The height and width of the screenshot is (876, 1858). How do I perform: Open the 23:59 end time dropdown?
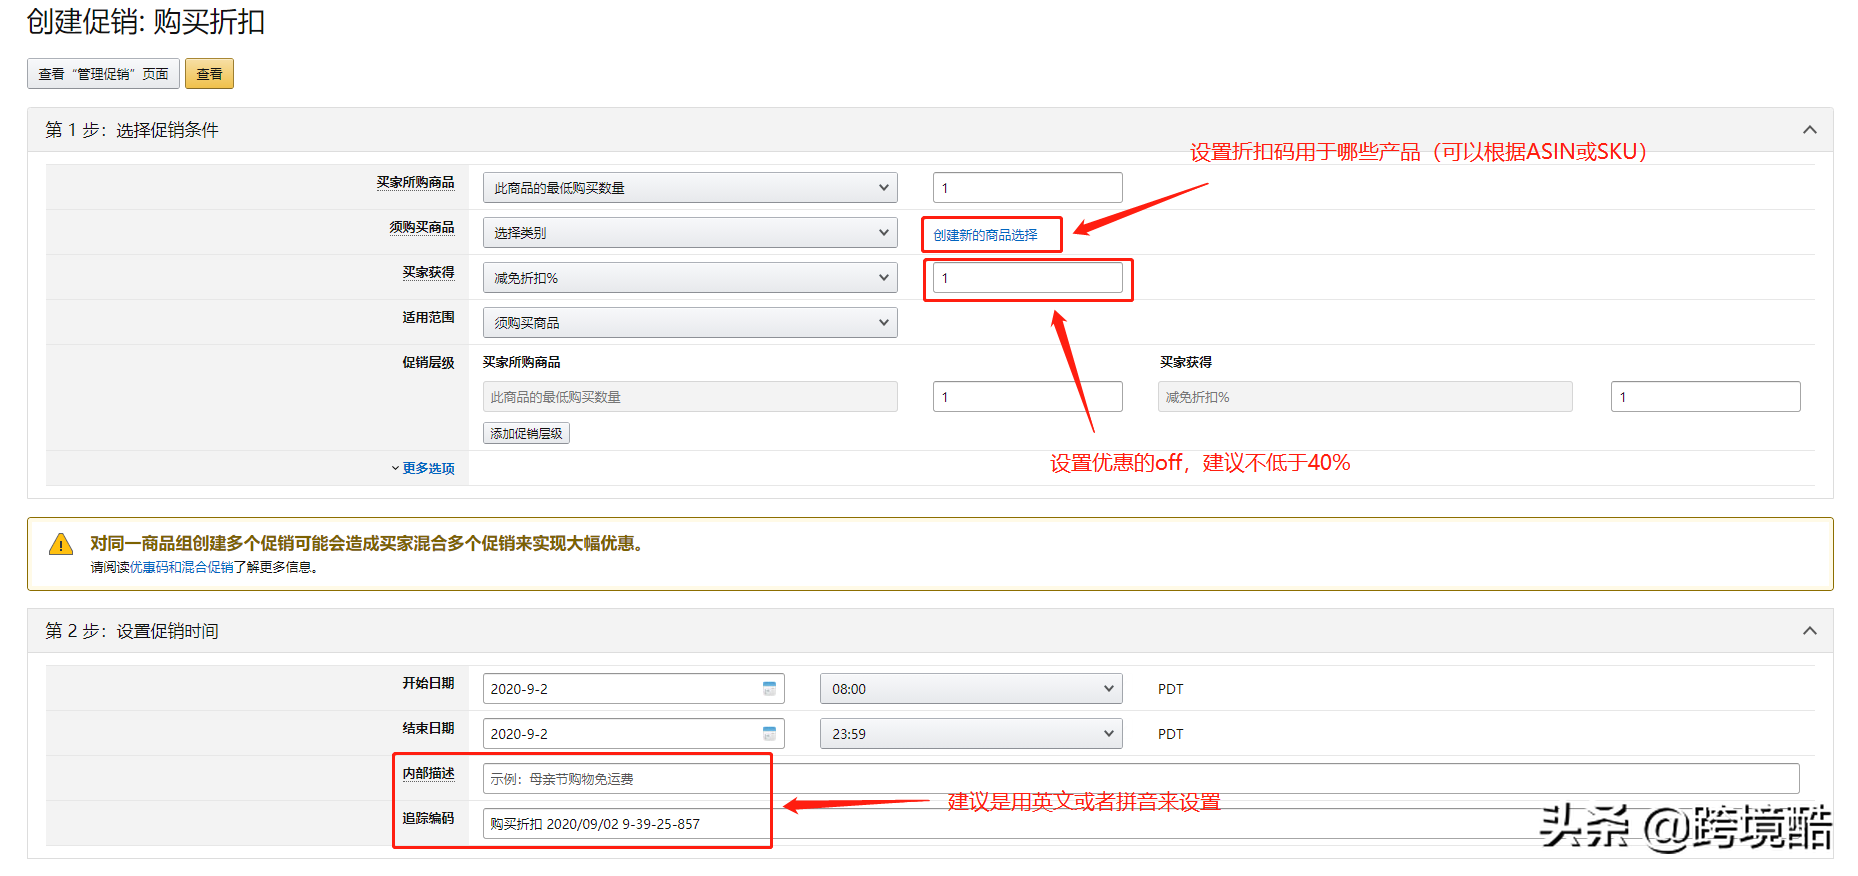(x=970, y=734)
